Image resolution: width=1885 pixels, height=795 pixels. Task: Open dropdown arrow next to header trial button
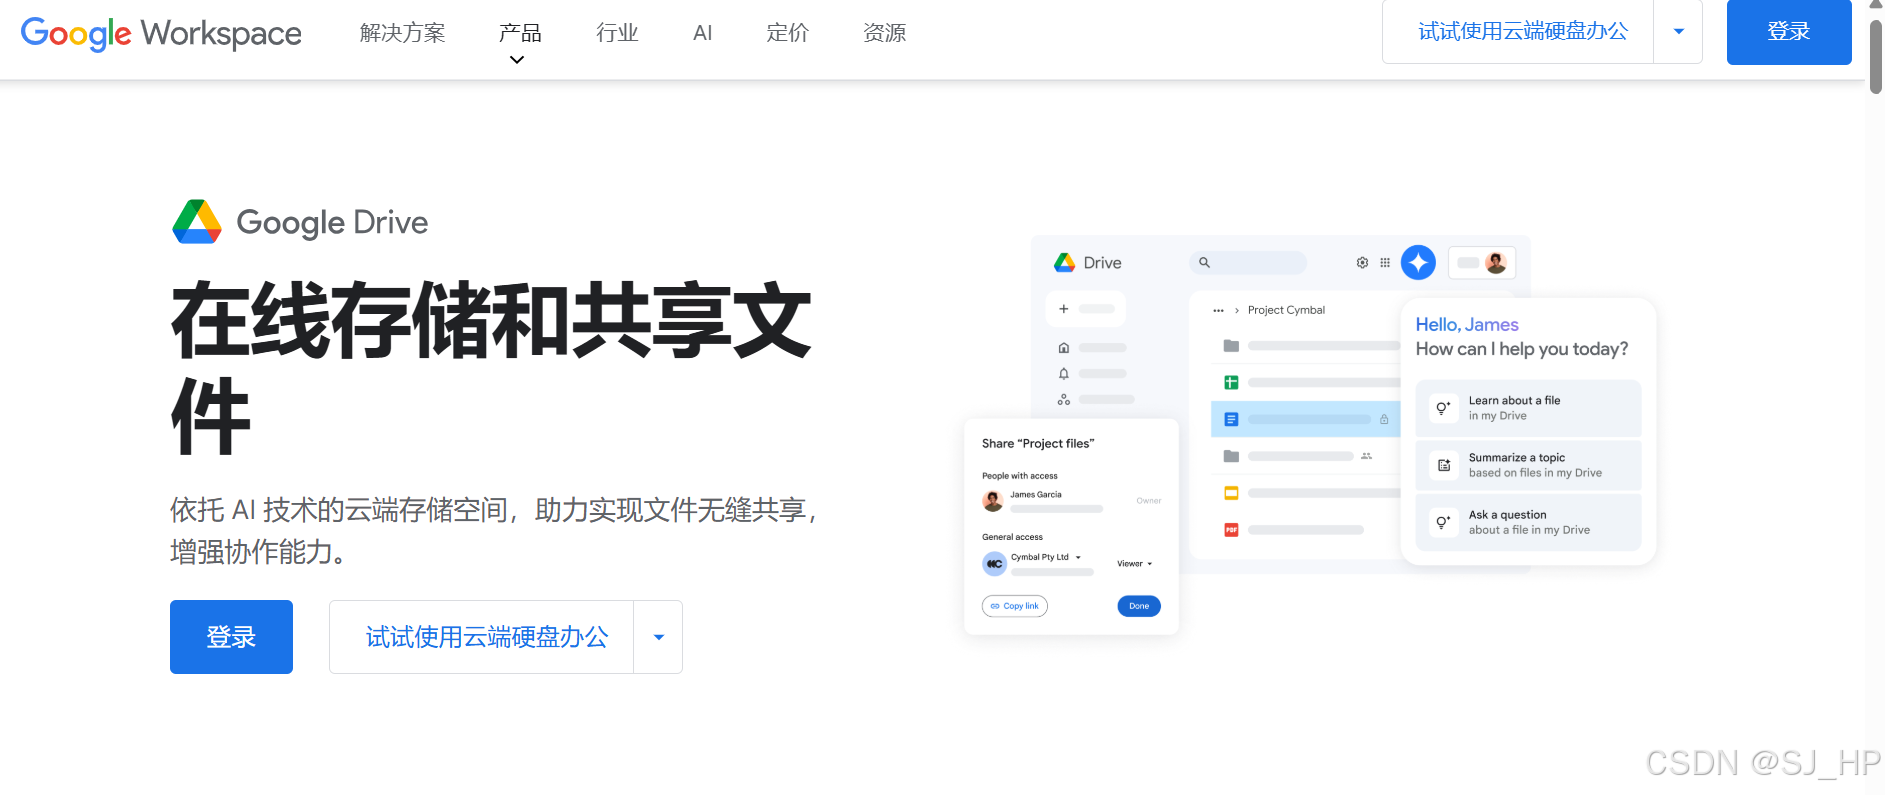click(1679, 32)
